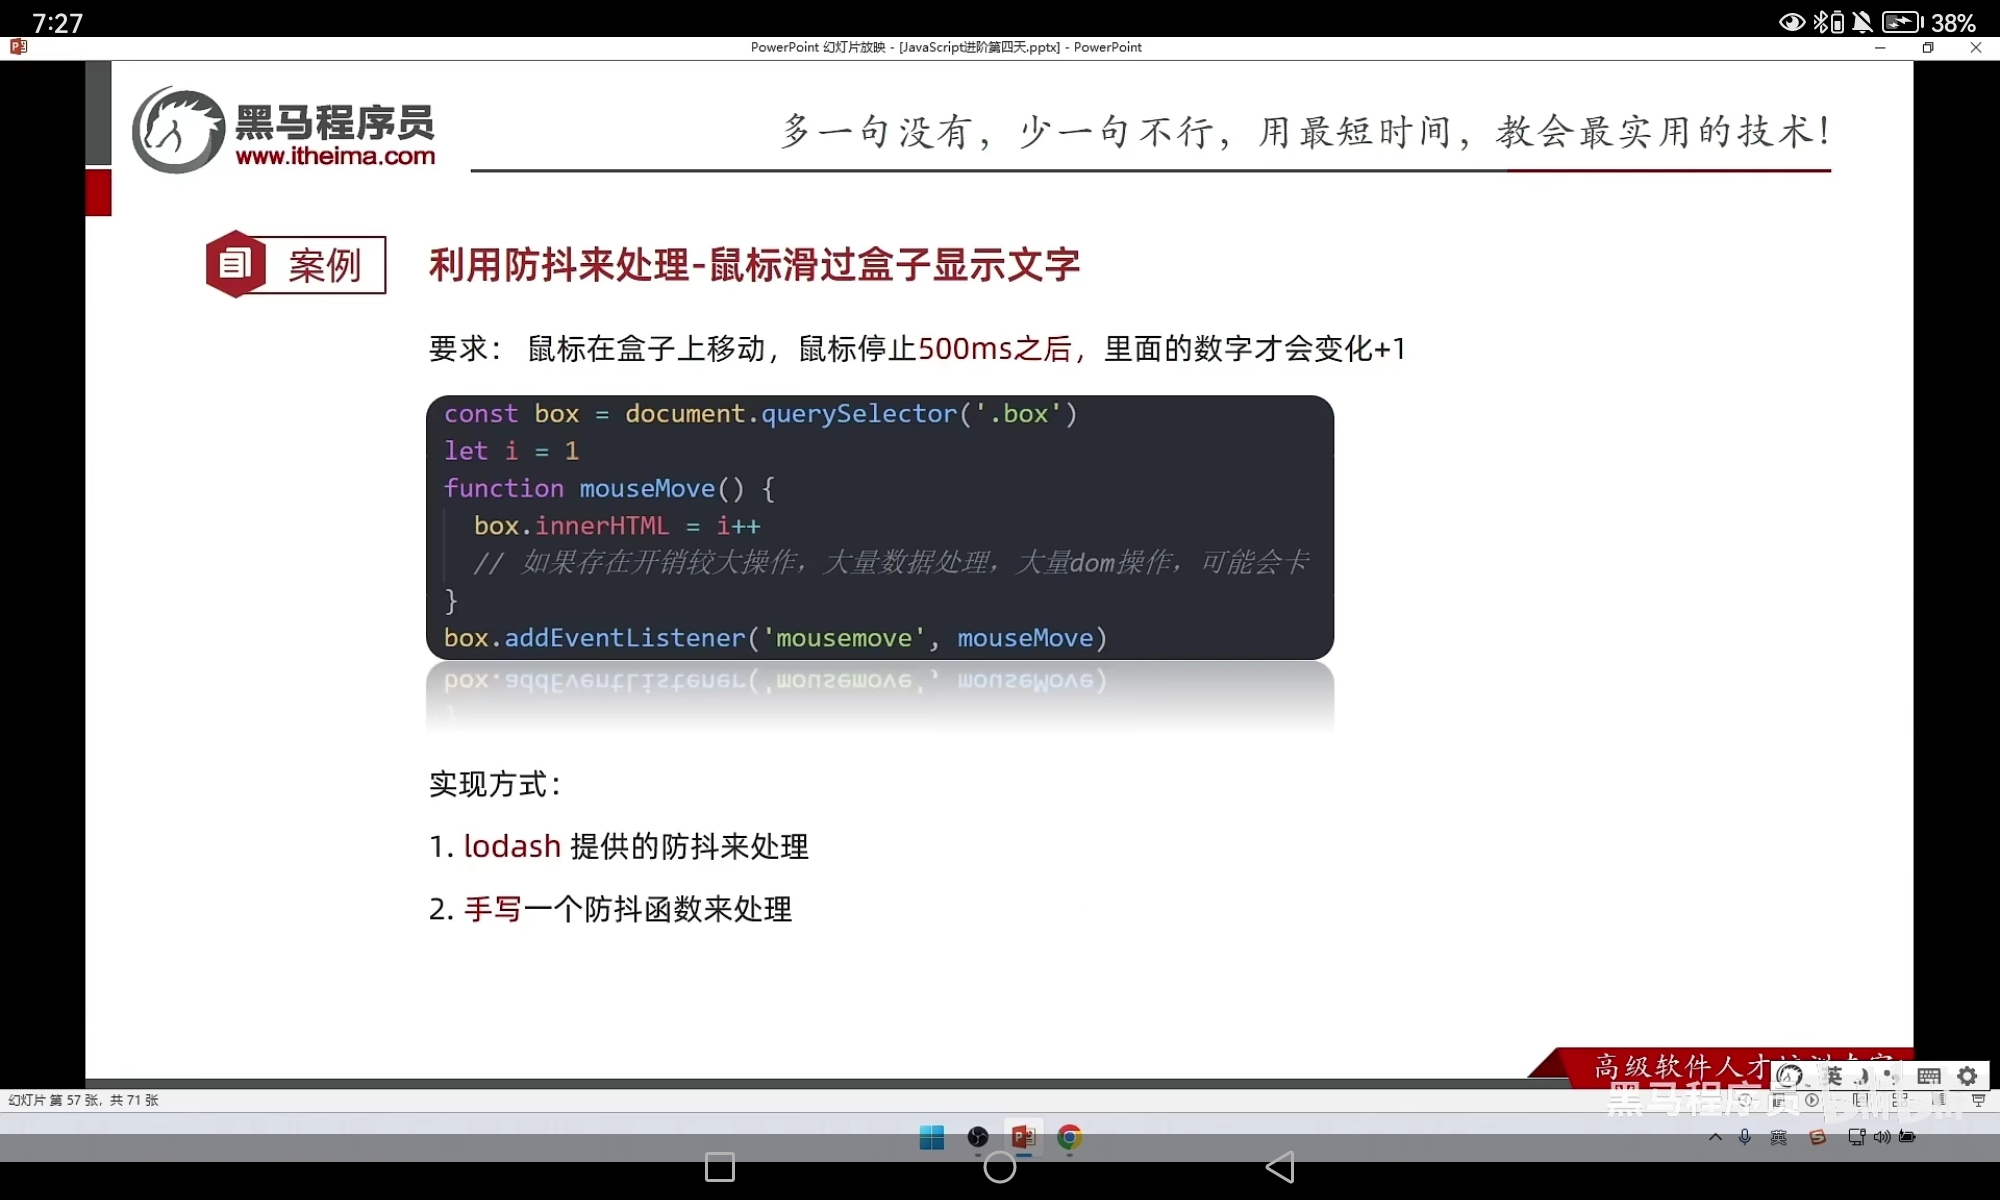Screen dimensions: 2000x1200
Task: Open input method settings gear
Action: coord(1967,1076)
